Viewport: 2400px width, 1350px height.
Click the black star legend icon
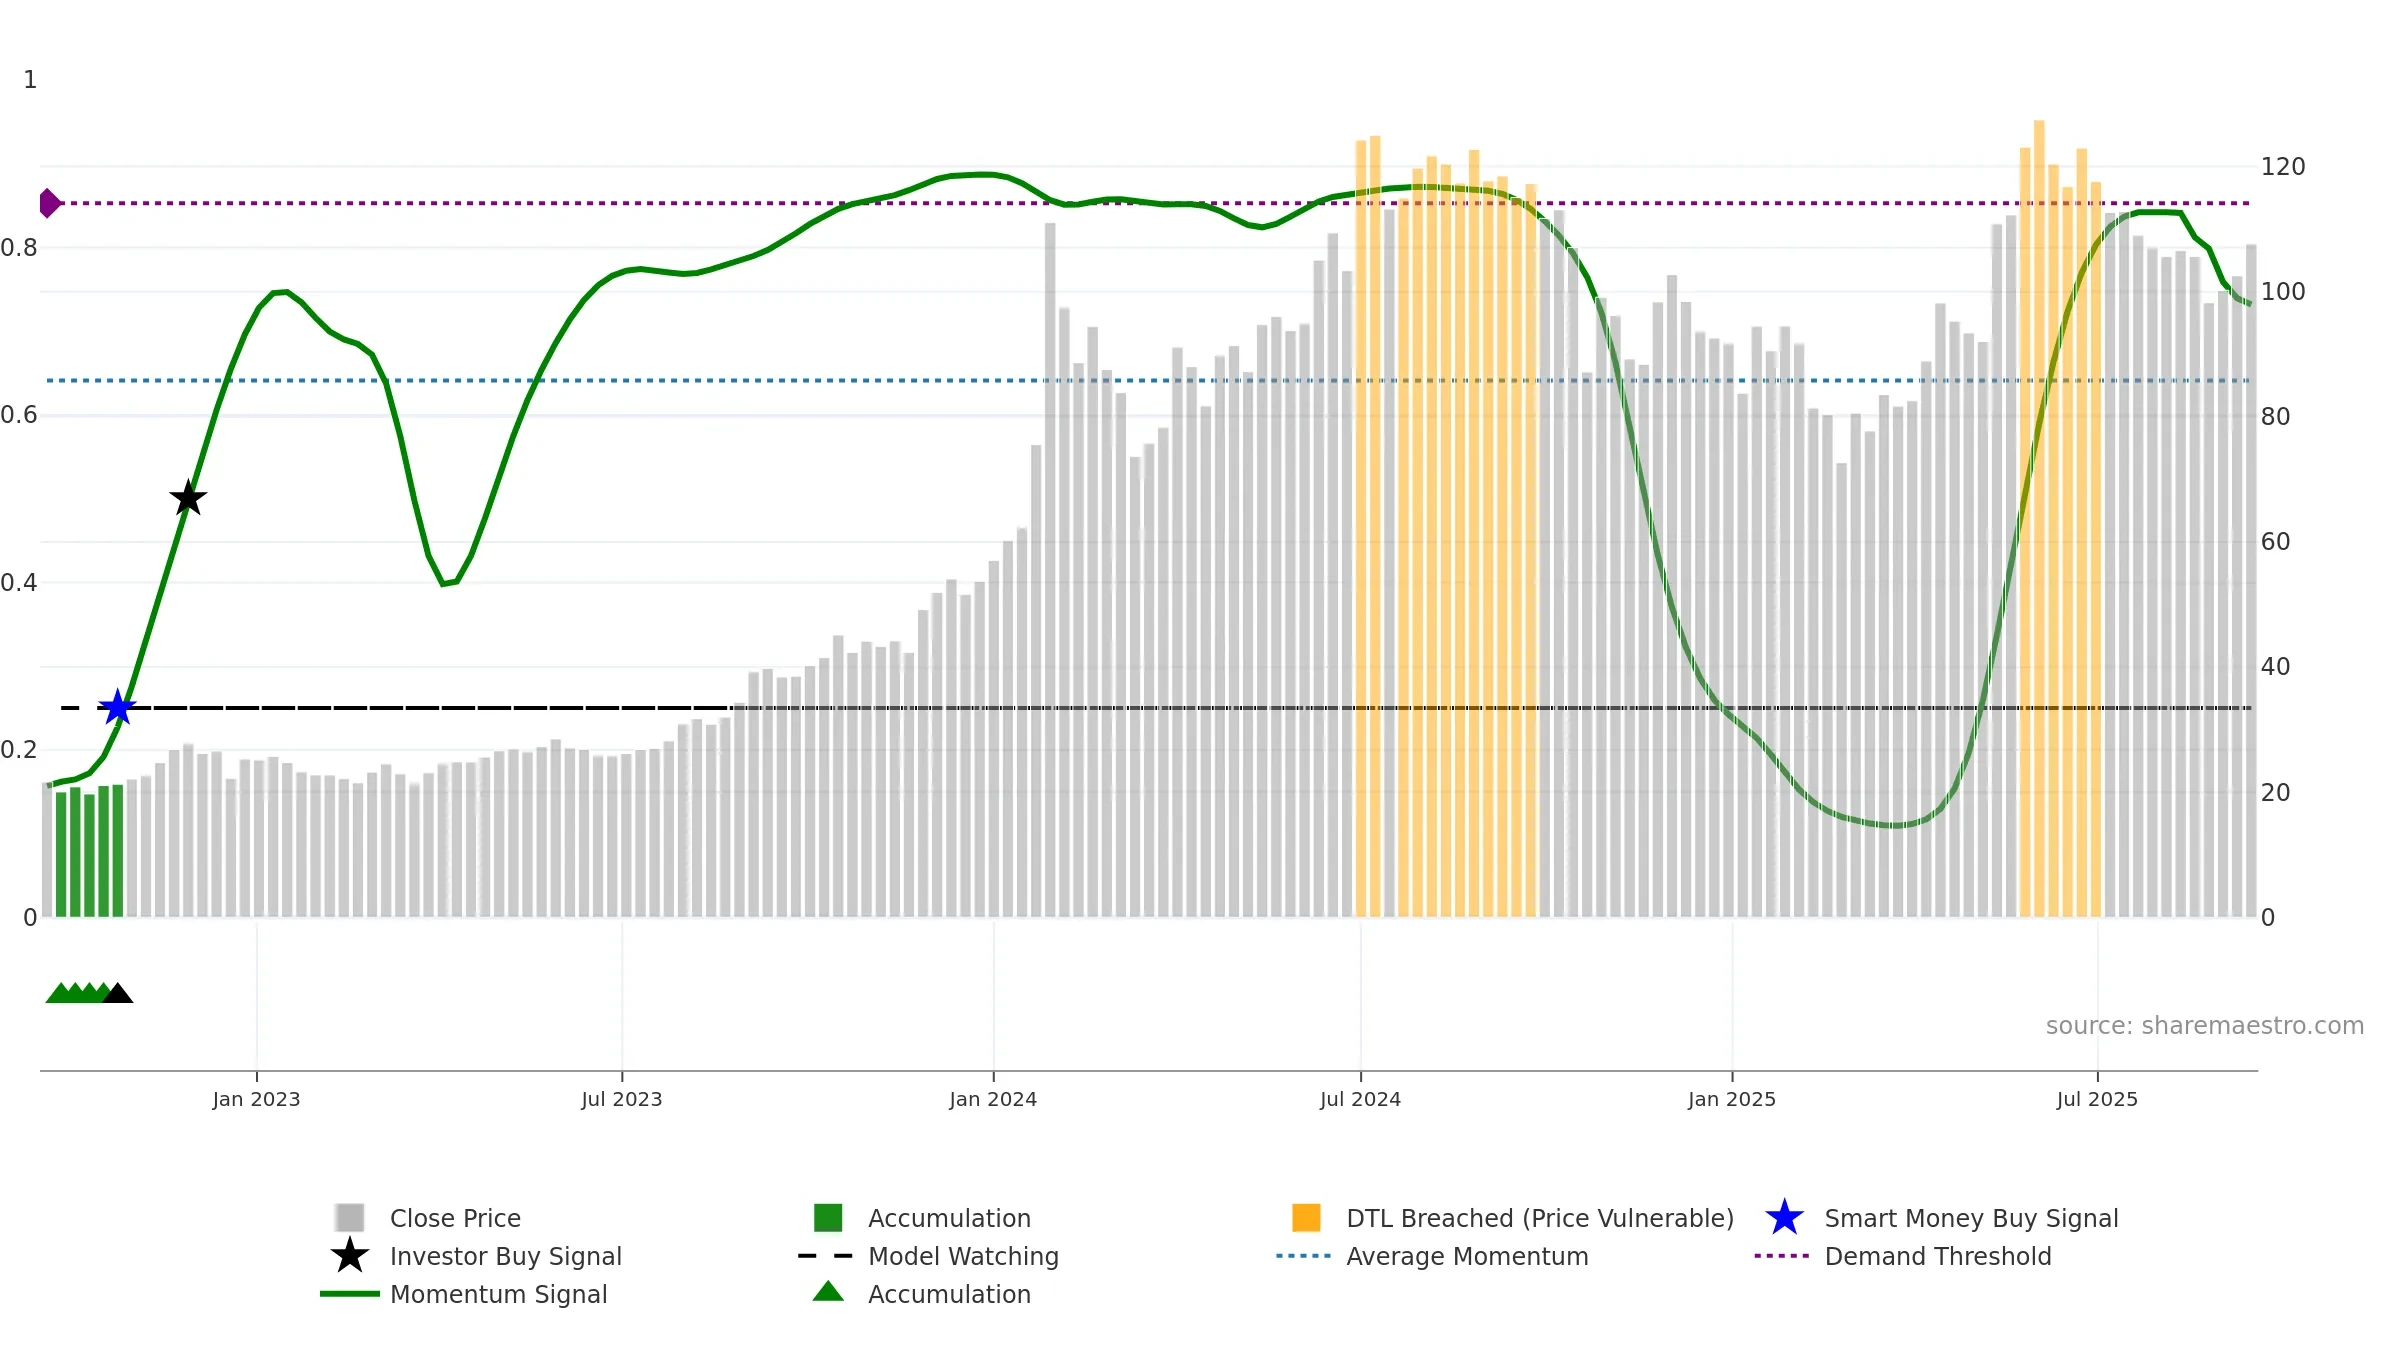pyautogui.click(x=350, y=1256)
